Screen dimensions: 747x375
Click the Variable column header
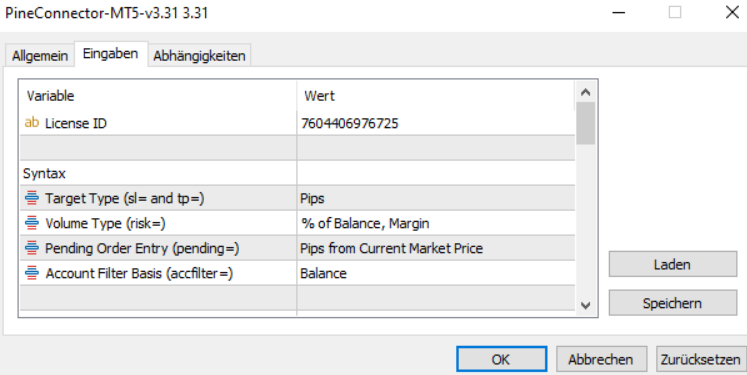pos(158,96)
